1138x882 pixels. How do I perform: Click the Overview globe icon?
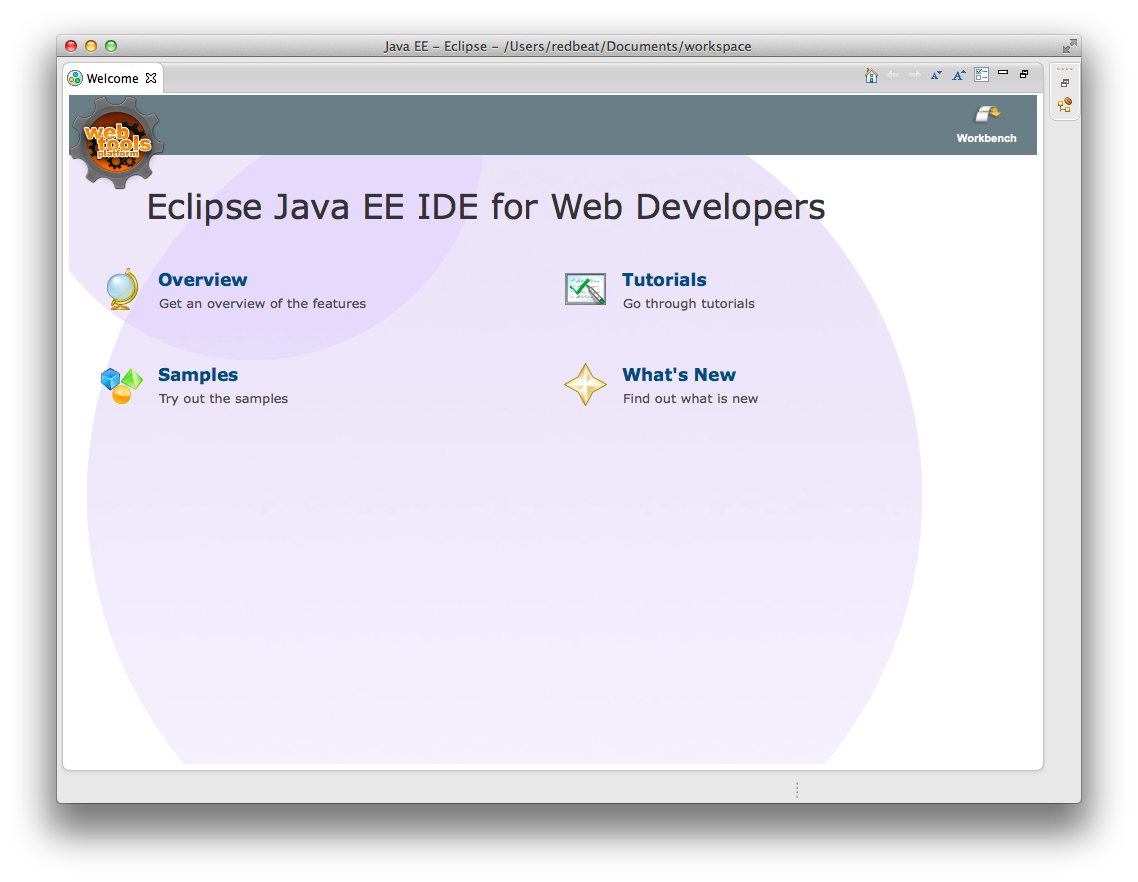[123, 289]
